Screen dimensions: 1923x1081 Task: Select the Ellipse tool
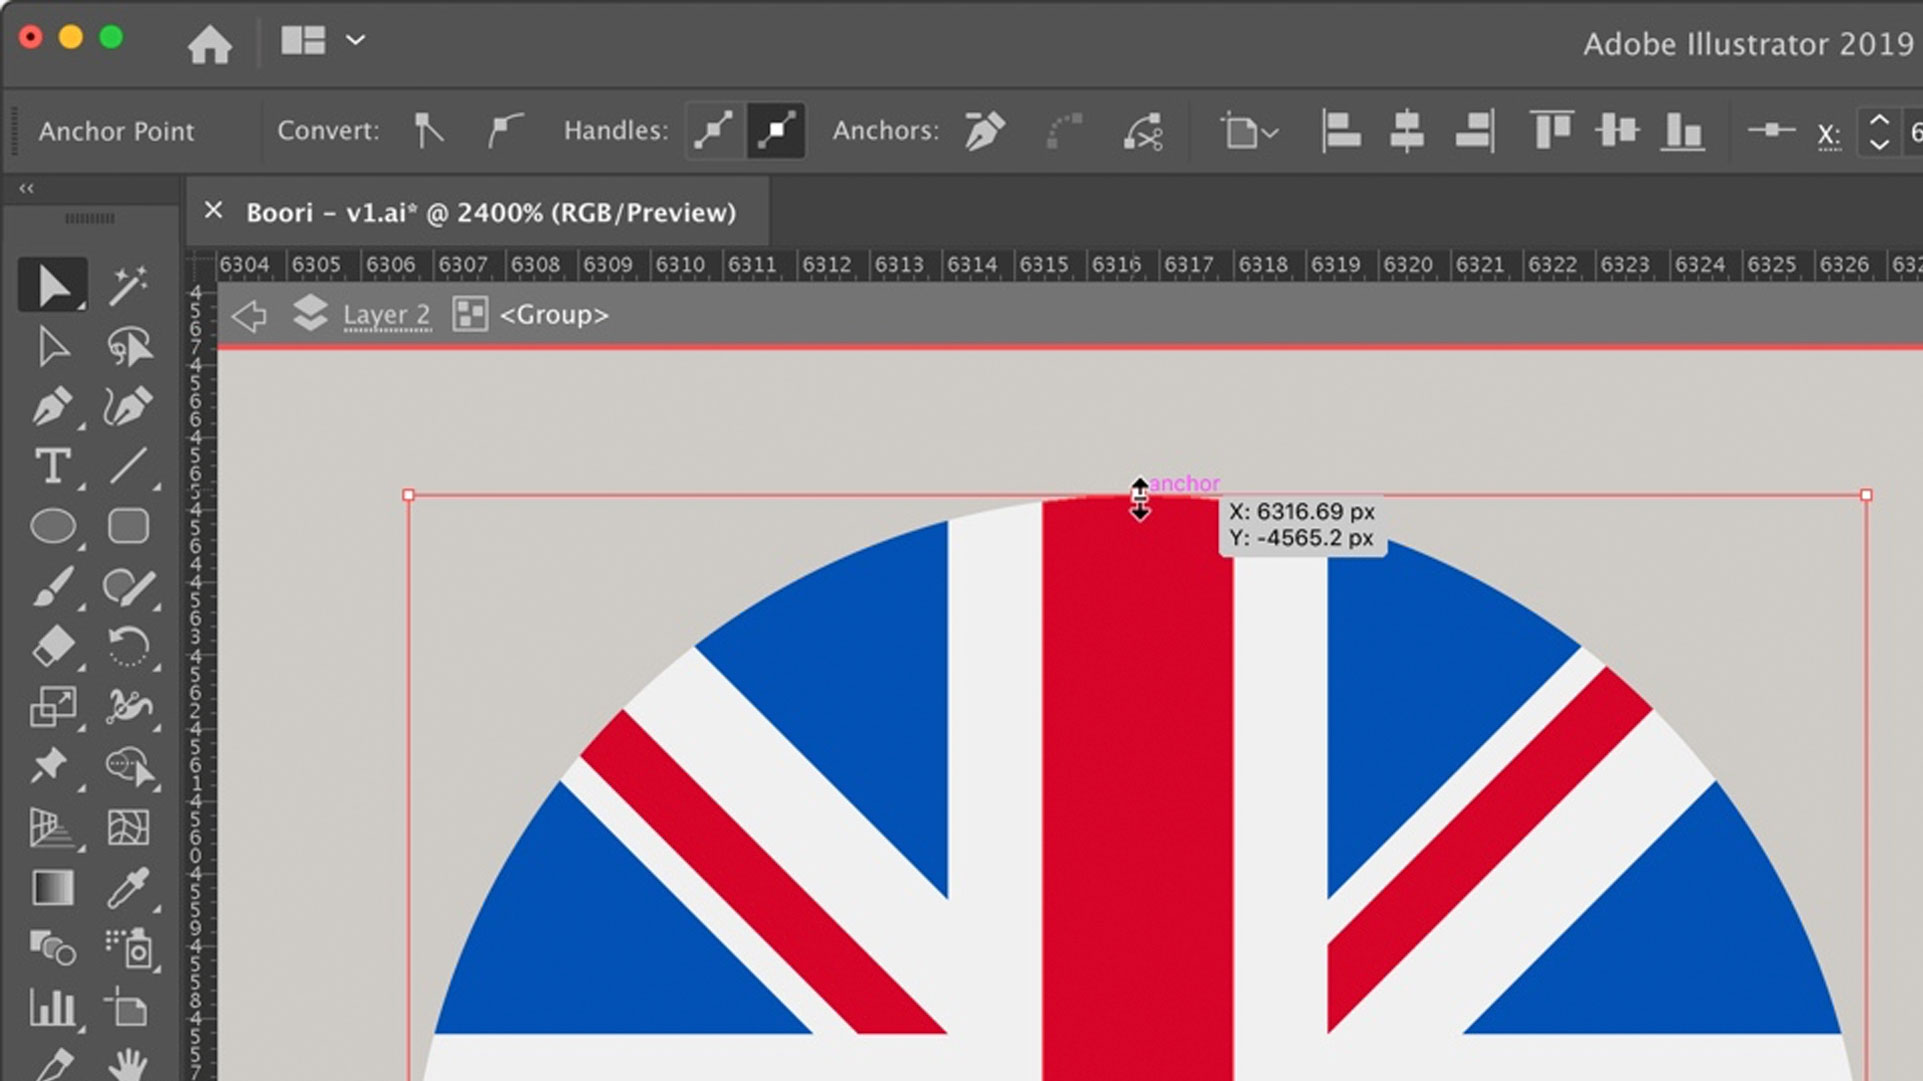52,526
